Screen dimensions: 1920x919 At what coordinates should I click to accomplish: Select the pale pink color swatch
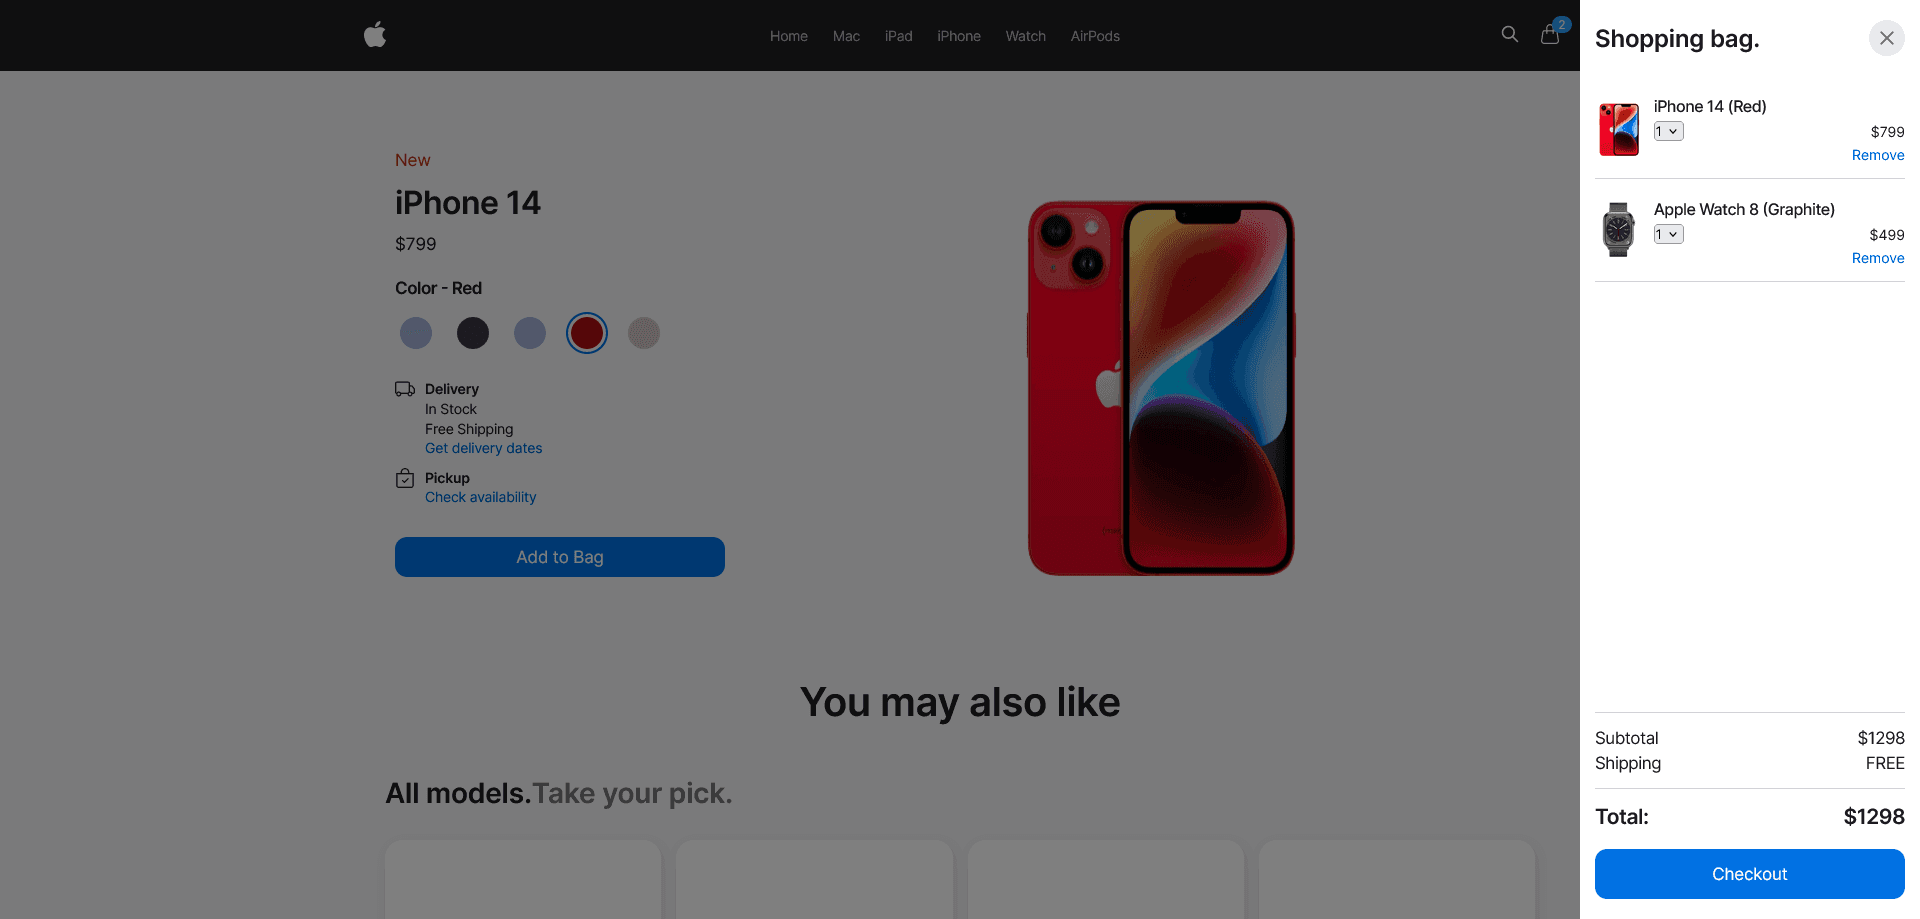[x=644, y=333]
